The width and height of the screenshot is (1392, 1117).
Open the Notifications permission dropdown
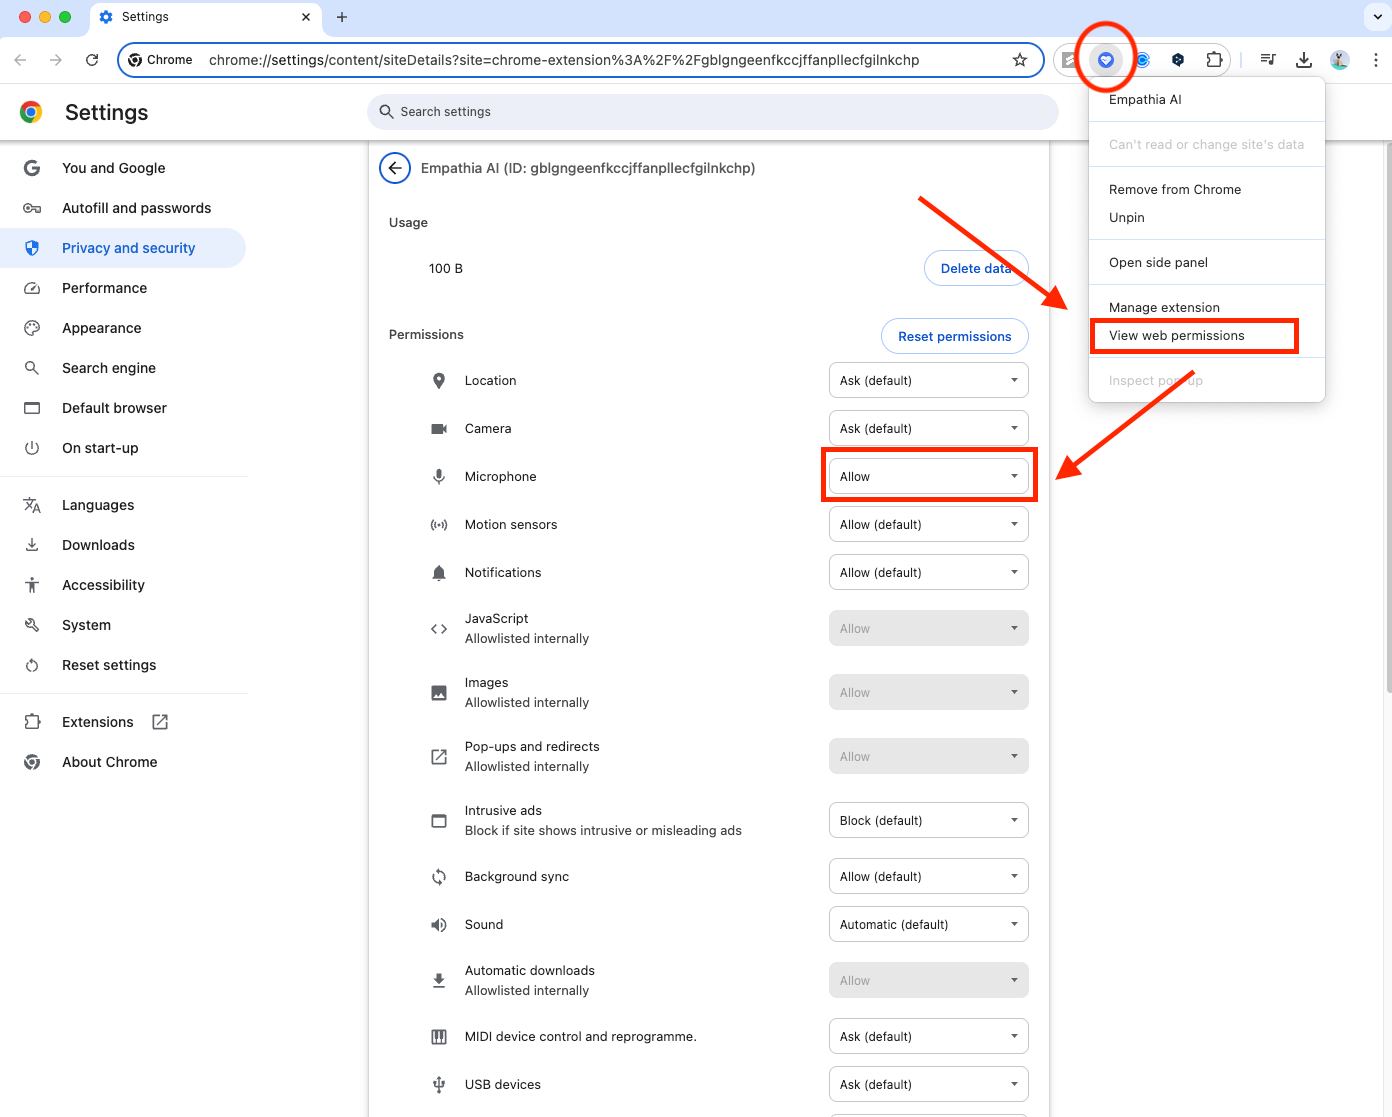(929, 573)
